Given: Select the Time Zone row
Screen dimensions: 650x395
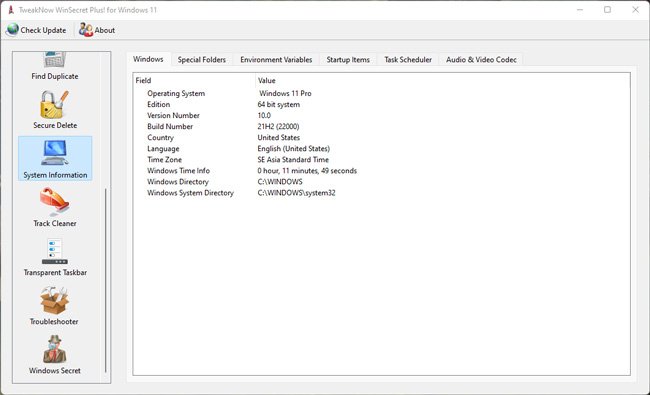Looking at the screenshot, I should 381,160.
